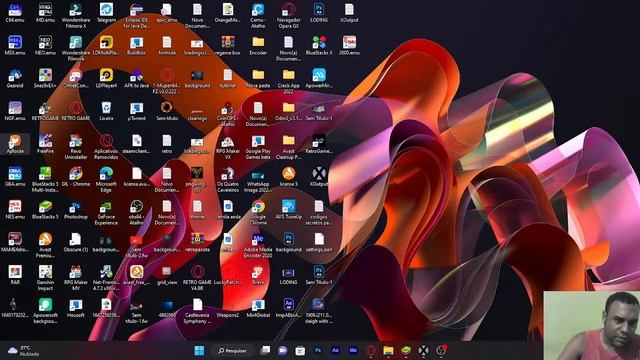Screen dimensions: 640x360
Task: Select the 2600.emu desktop icon
Action: 349,45
